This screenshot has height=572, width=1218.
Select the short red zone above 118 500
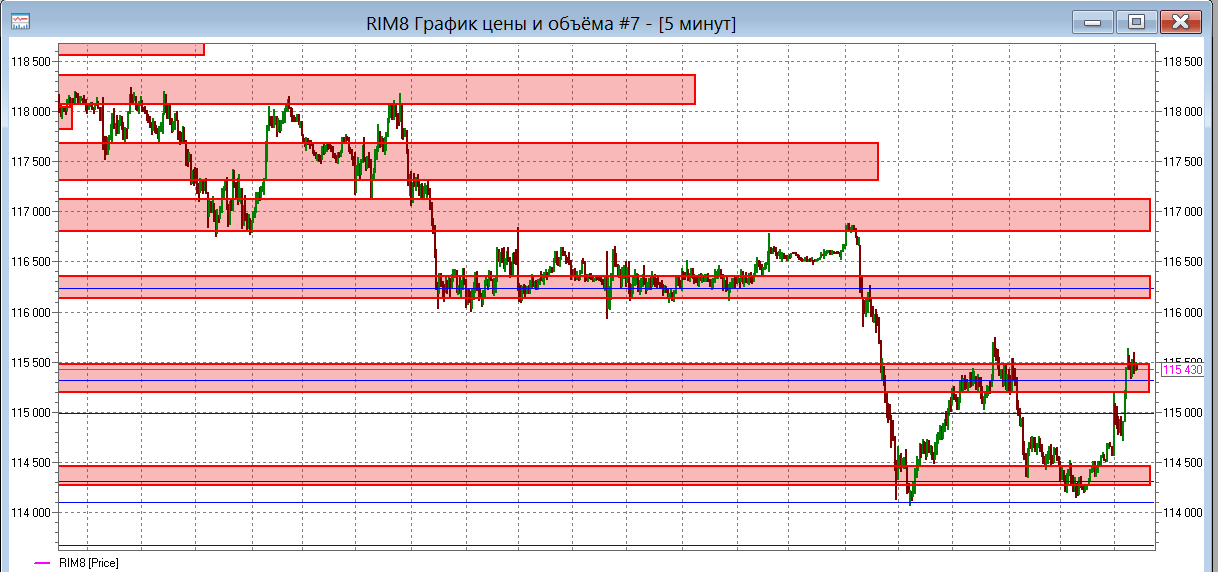click(131, 49)
